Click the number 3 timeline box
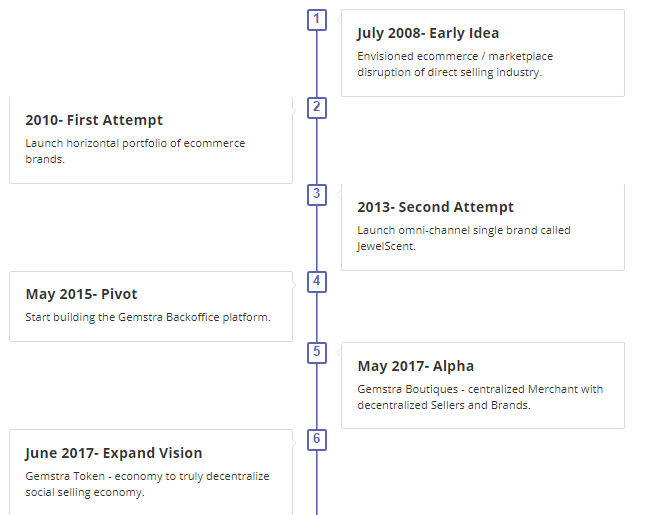The height and width of the screenshot is (515, 646). [317, 195]
